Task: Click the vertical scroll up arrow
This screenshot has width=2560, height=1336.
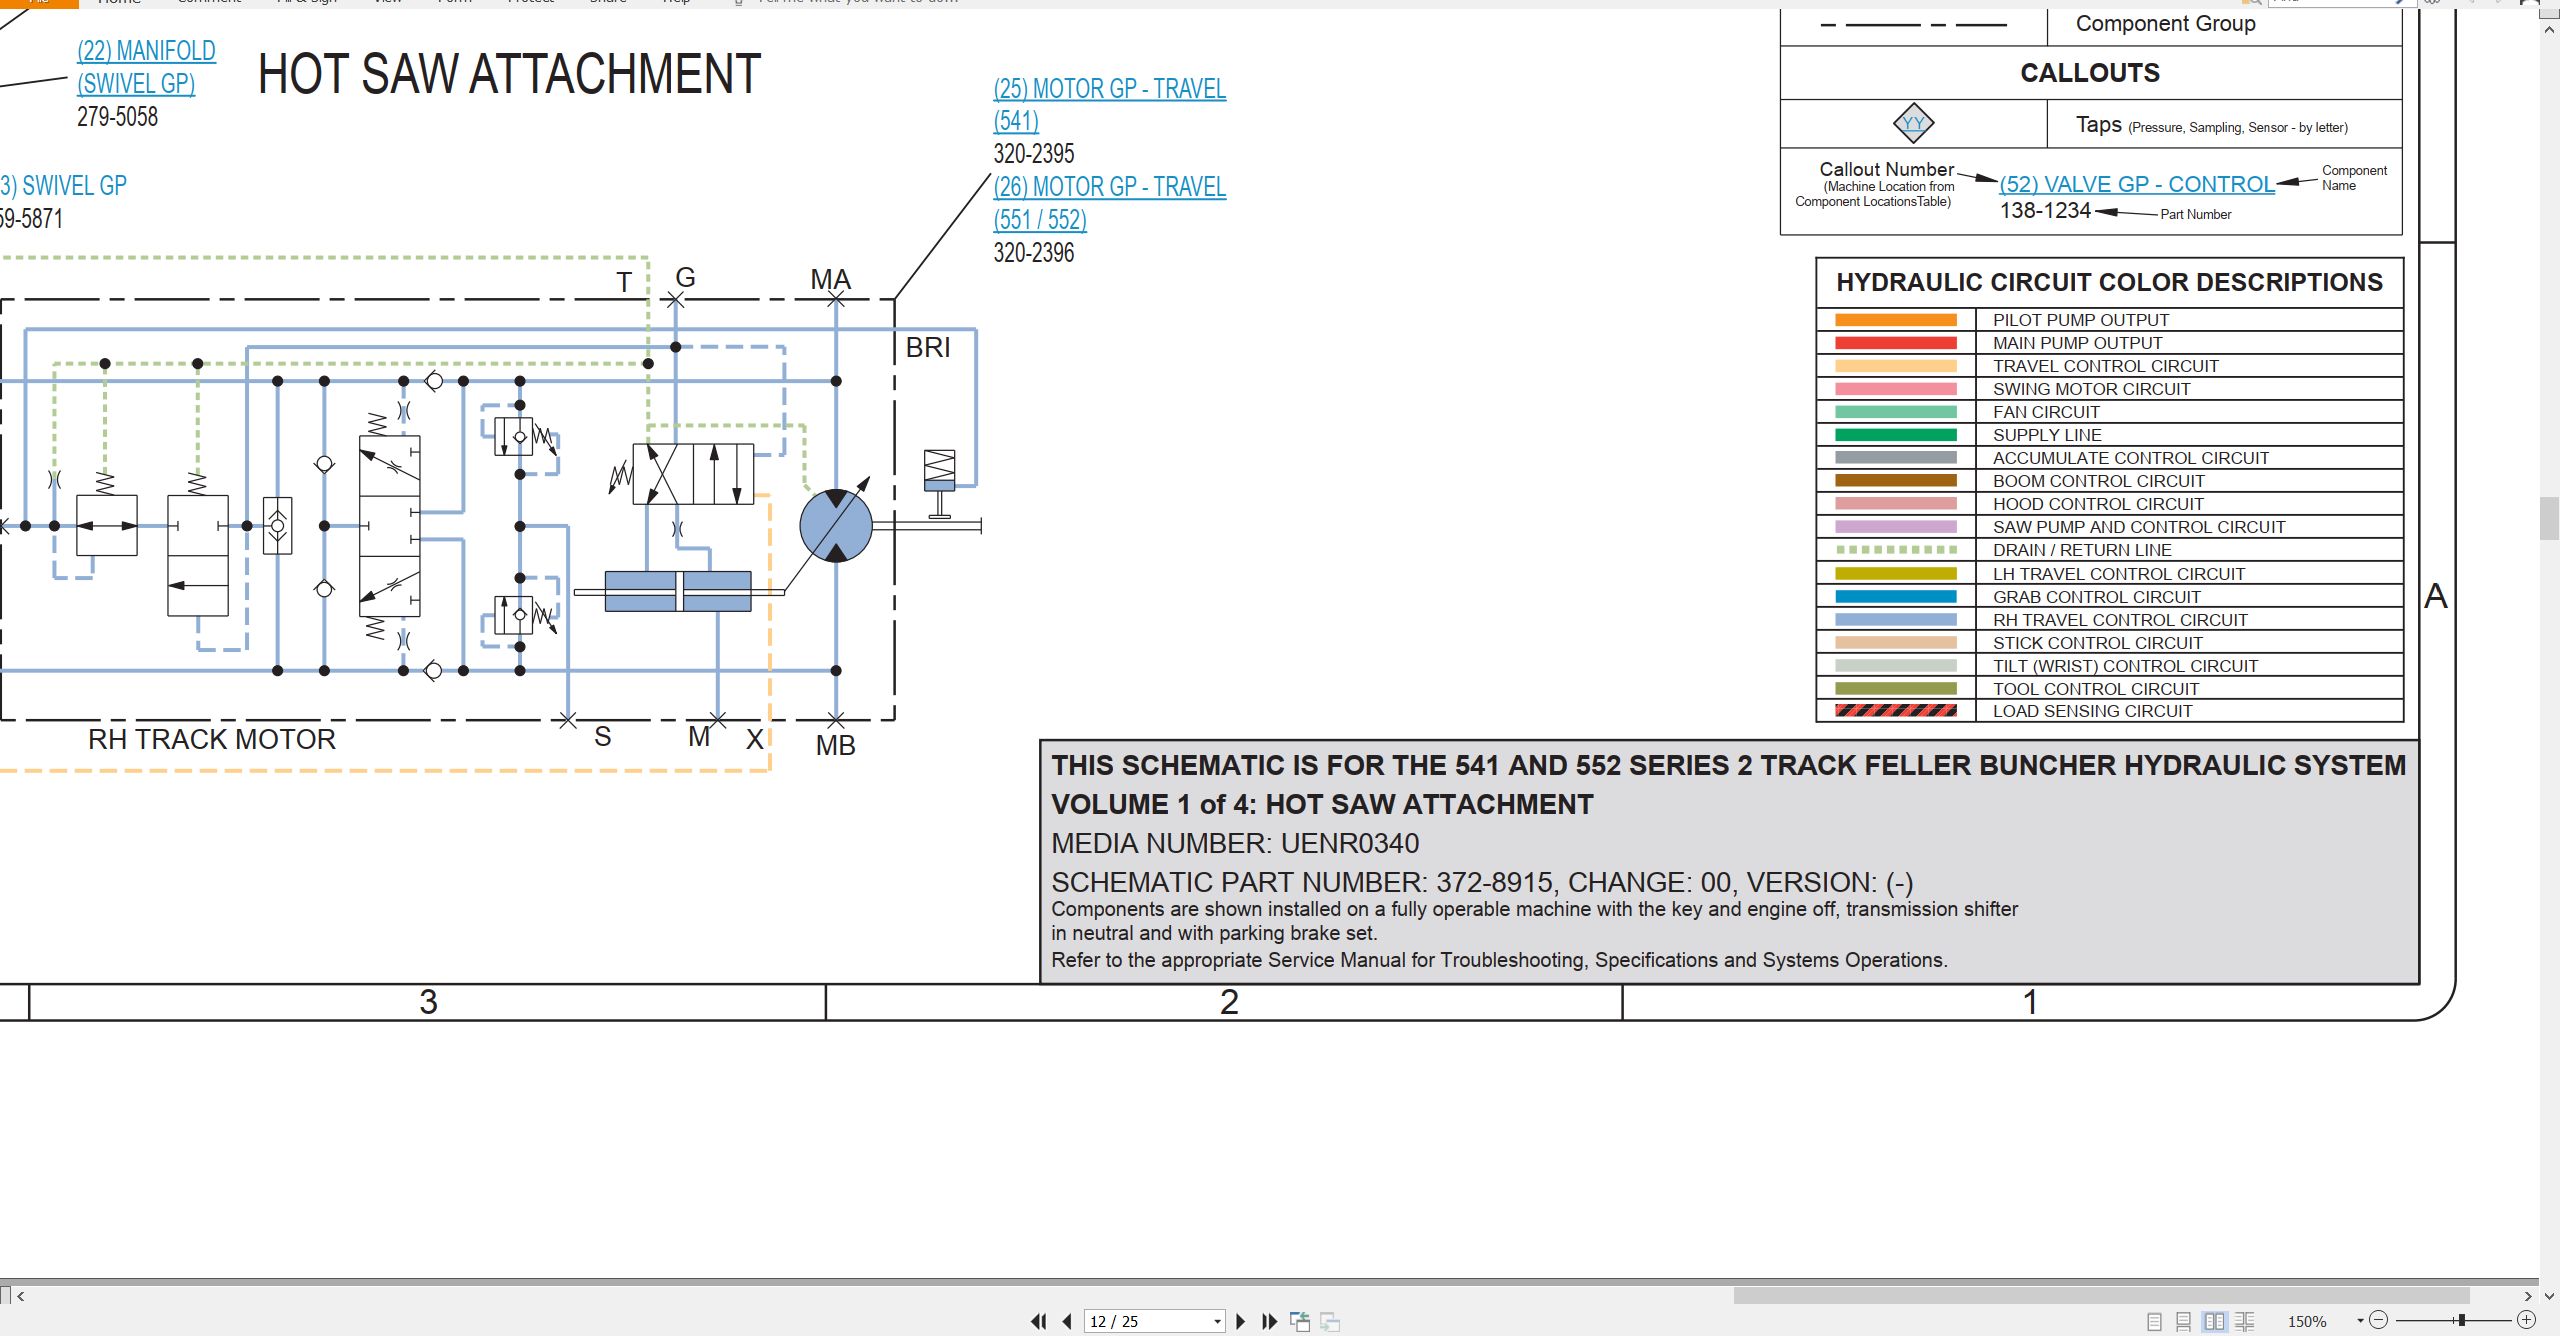Action: pos(2549,30)
